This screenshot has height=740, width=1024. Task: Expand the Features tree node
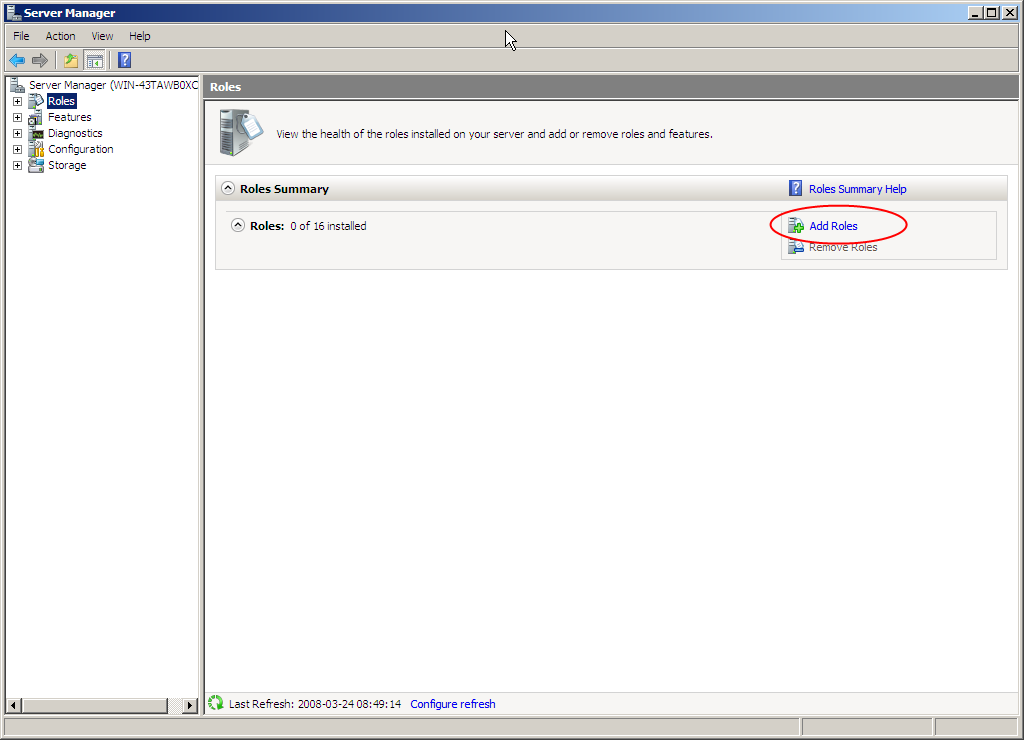coord(18,118)
